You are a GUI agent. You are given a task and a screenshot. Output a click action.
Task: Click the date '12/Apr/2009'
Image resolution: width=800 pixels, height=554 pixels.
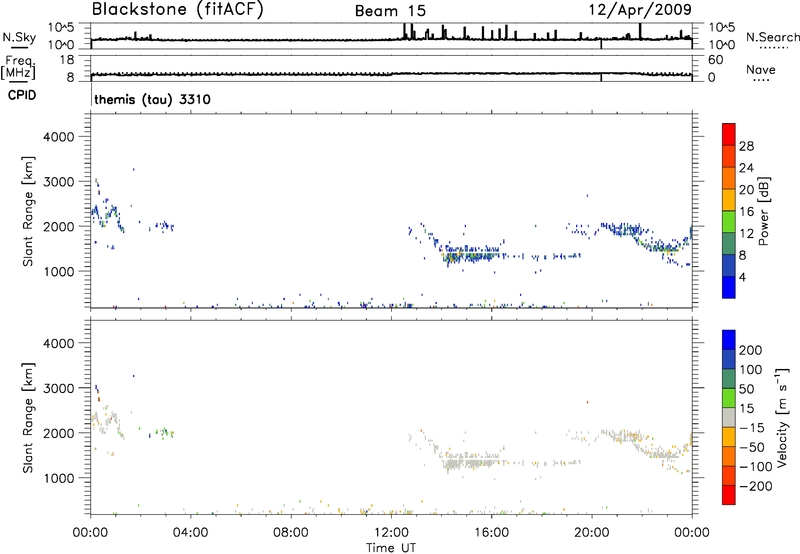(x=640, y=10)
